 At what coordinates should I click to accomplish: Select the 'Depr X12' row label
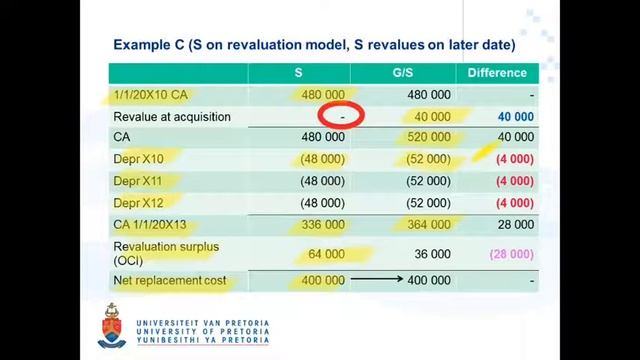coord(138,203)
